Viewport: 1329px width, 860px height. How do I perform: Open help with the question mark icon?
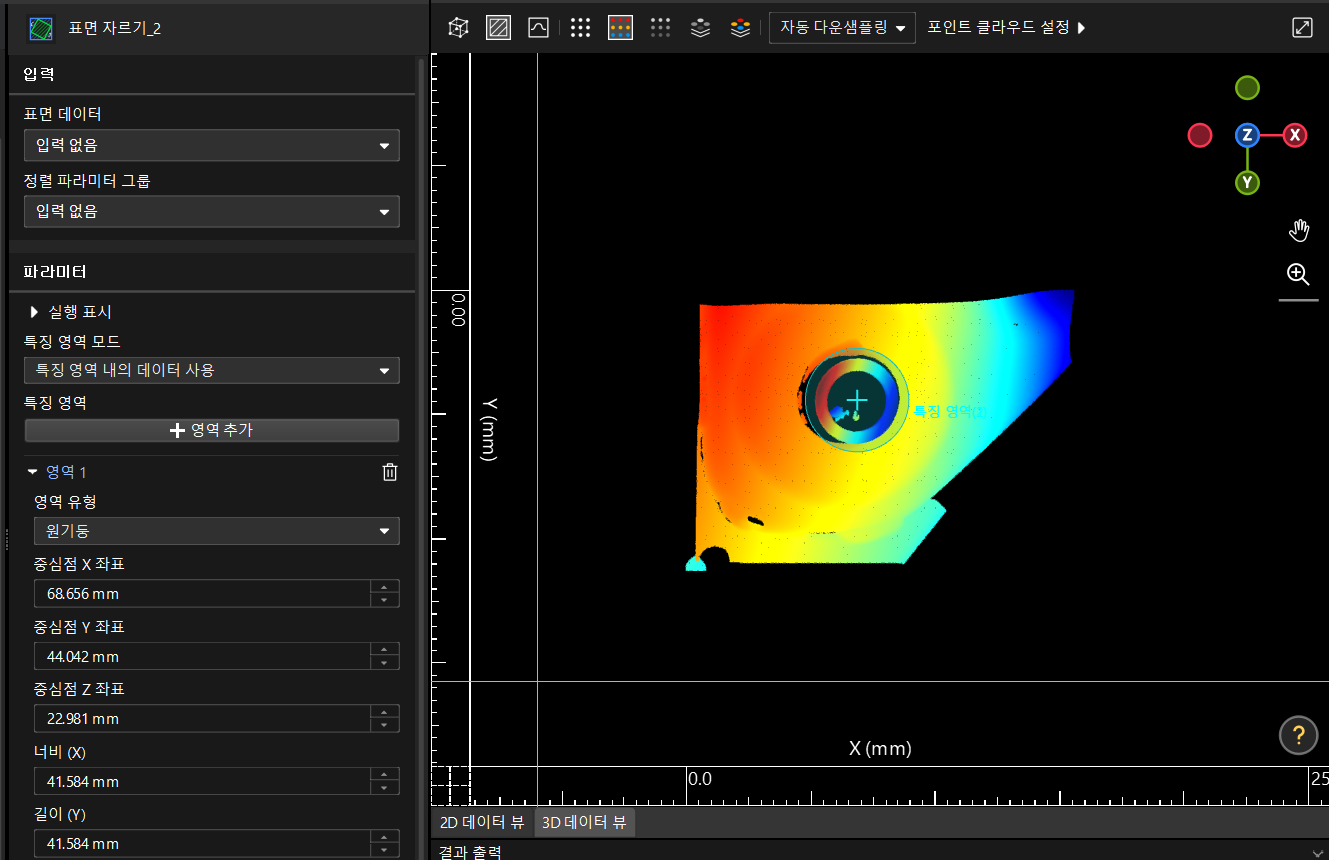(x=1298, y=736)
